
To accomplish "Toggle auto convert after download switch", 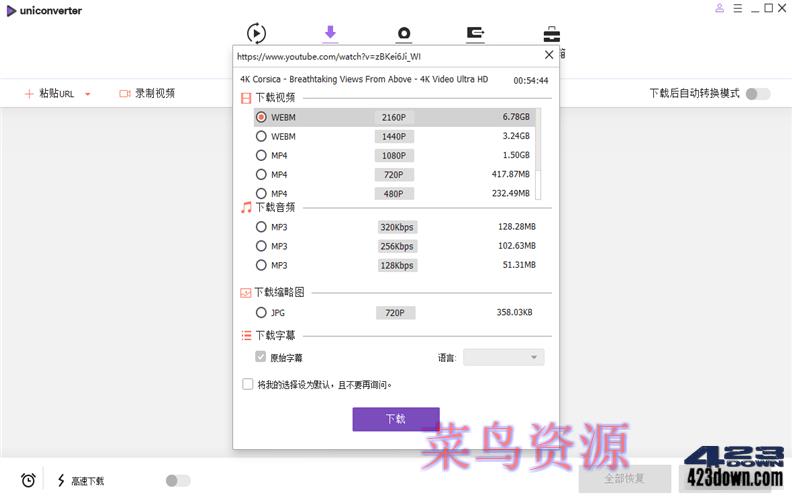I will pos(758,94).
